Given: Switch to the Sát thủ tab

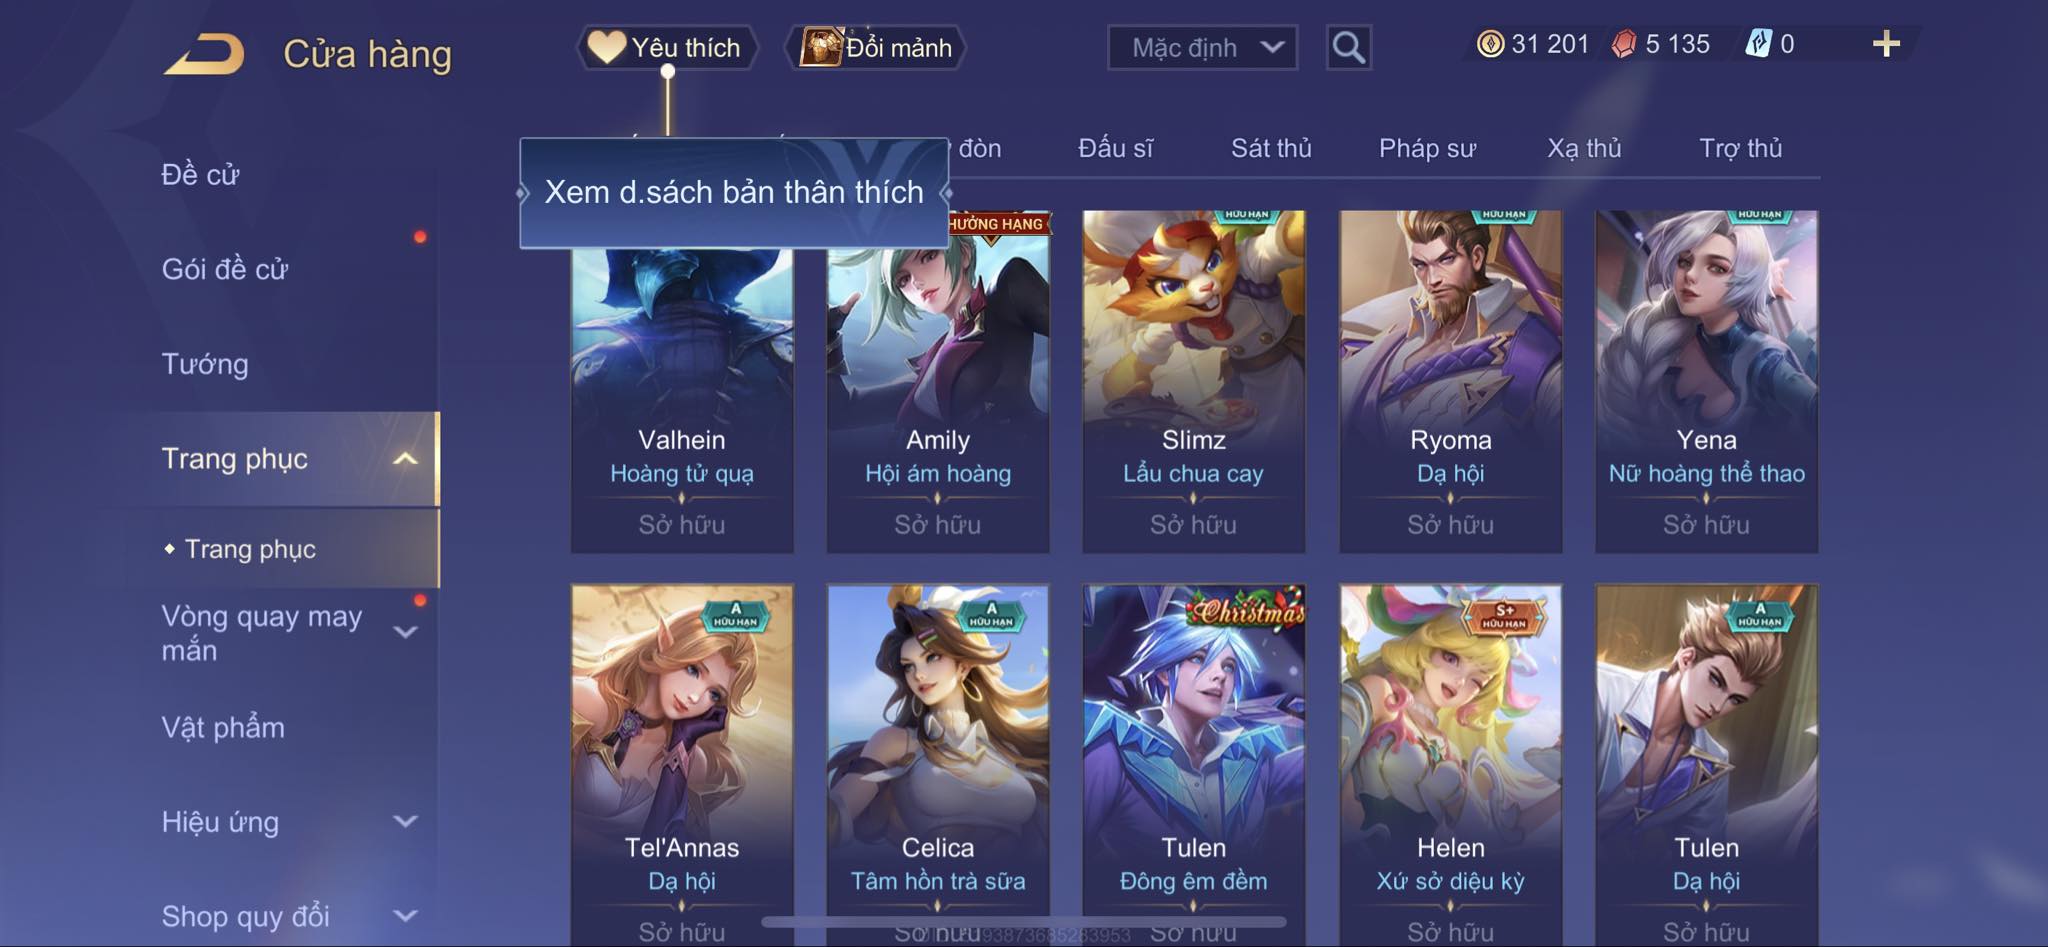Looking at the screenshot, I should tap(1270, 148).
